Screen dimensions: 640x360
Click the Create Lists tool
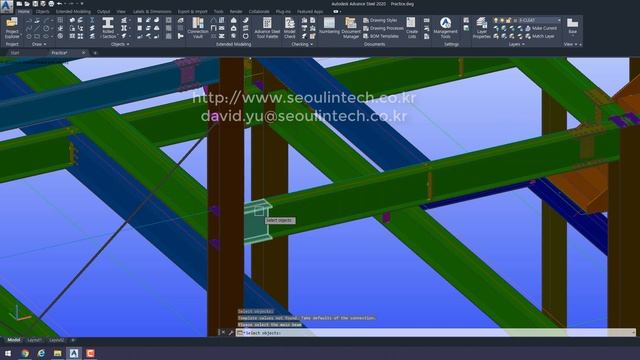[x=411, y=28]
